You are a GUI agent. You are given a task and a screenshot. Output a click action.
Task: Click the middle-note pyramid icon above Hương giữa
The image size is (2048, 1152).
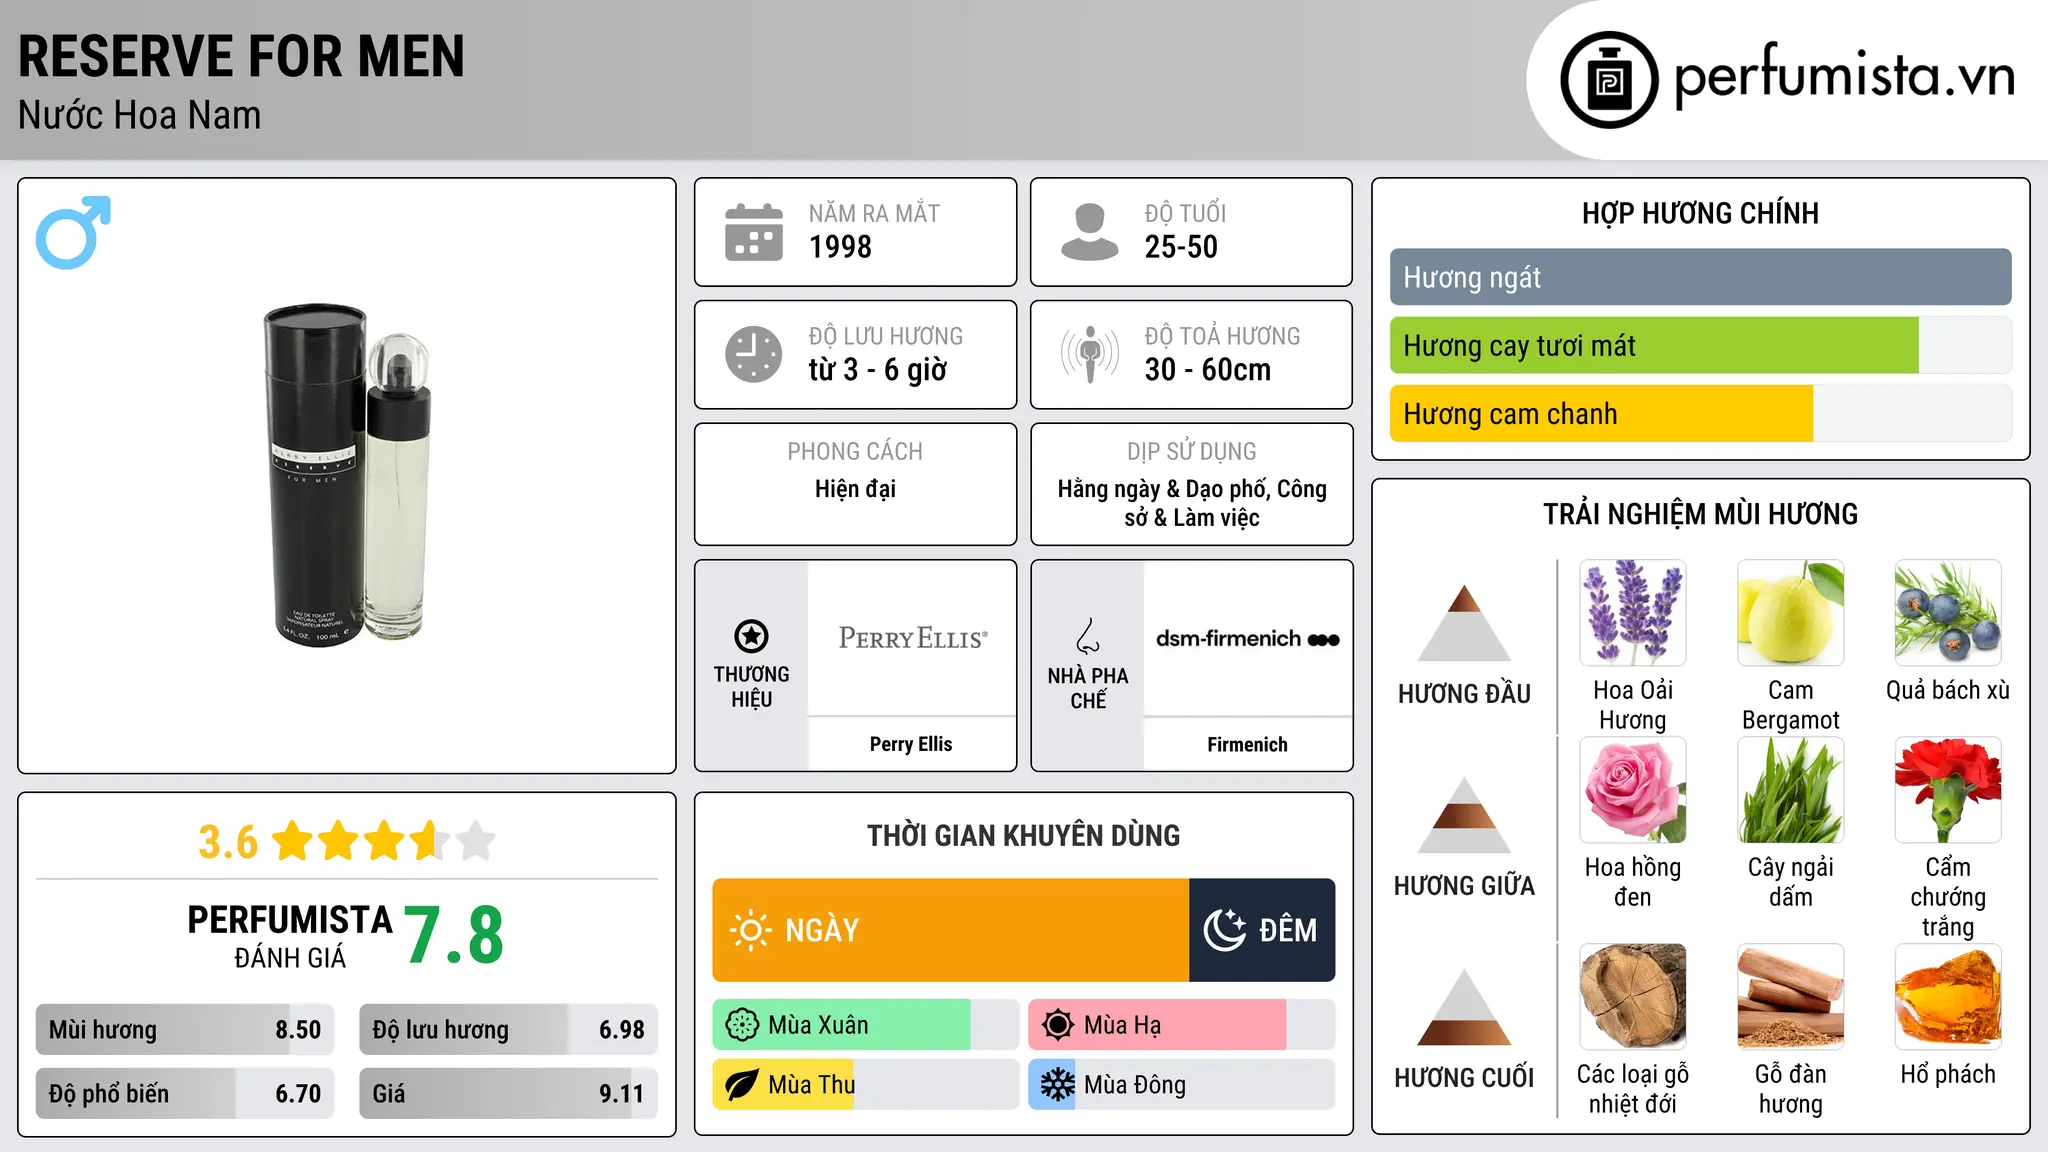[1464, 815]
